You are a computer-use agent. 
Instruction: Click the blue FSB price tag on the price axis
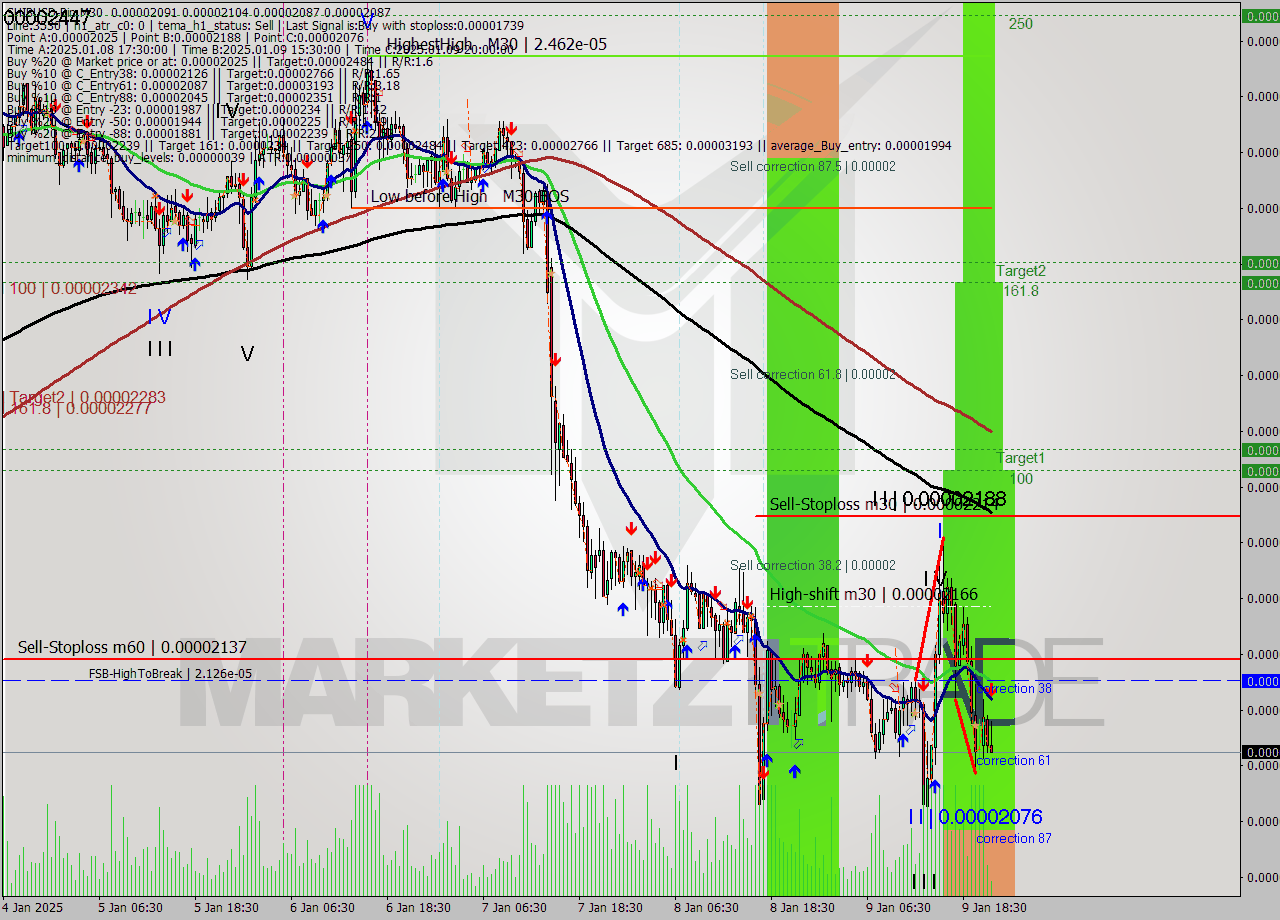point(1260,681)
